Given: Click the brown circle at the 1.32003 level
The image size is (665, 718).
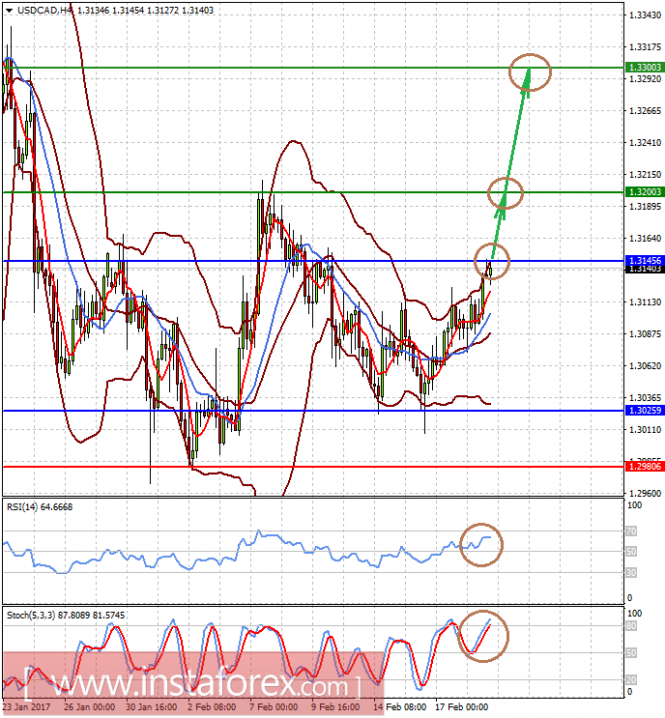Looking at the screenshot, I should coord(505,193).
